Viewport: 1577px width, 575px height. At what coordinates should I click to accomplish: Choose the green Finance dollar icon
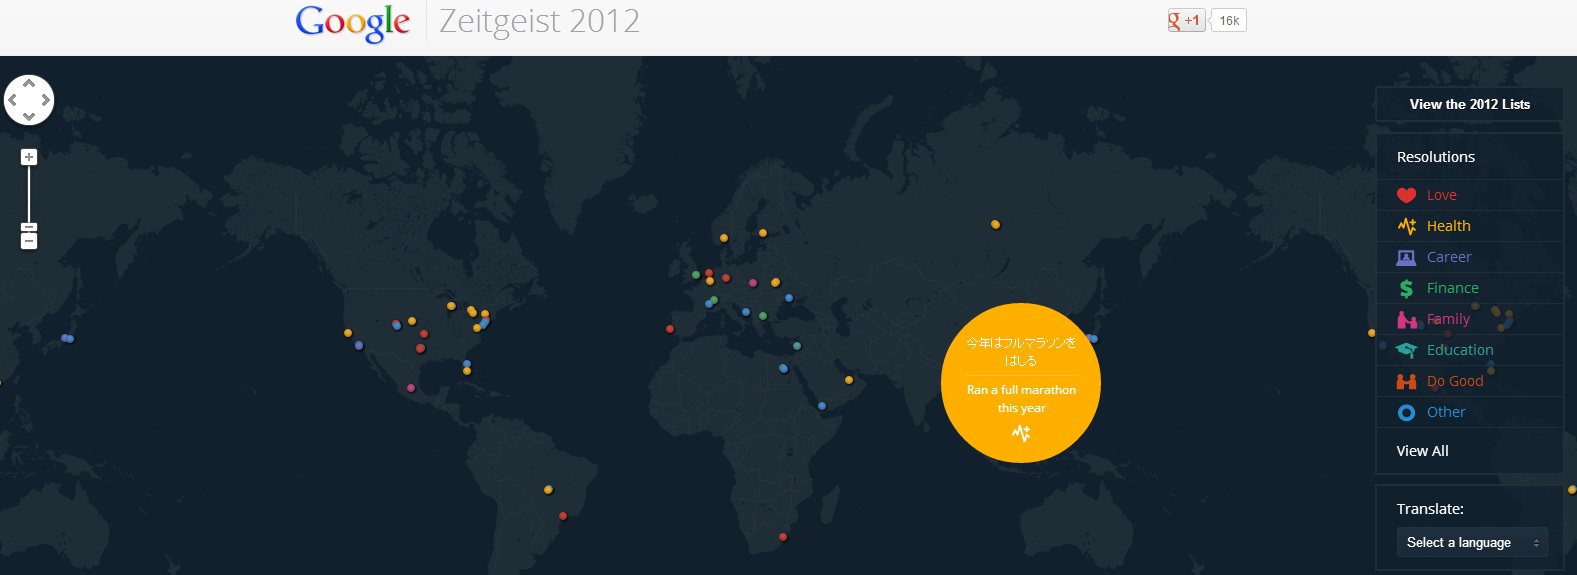click(1406, 289)
